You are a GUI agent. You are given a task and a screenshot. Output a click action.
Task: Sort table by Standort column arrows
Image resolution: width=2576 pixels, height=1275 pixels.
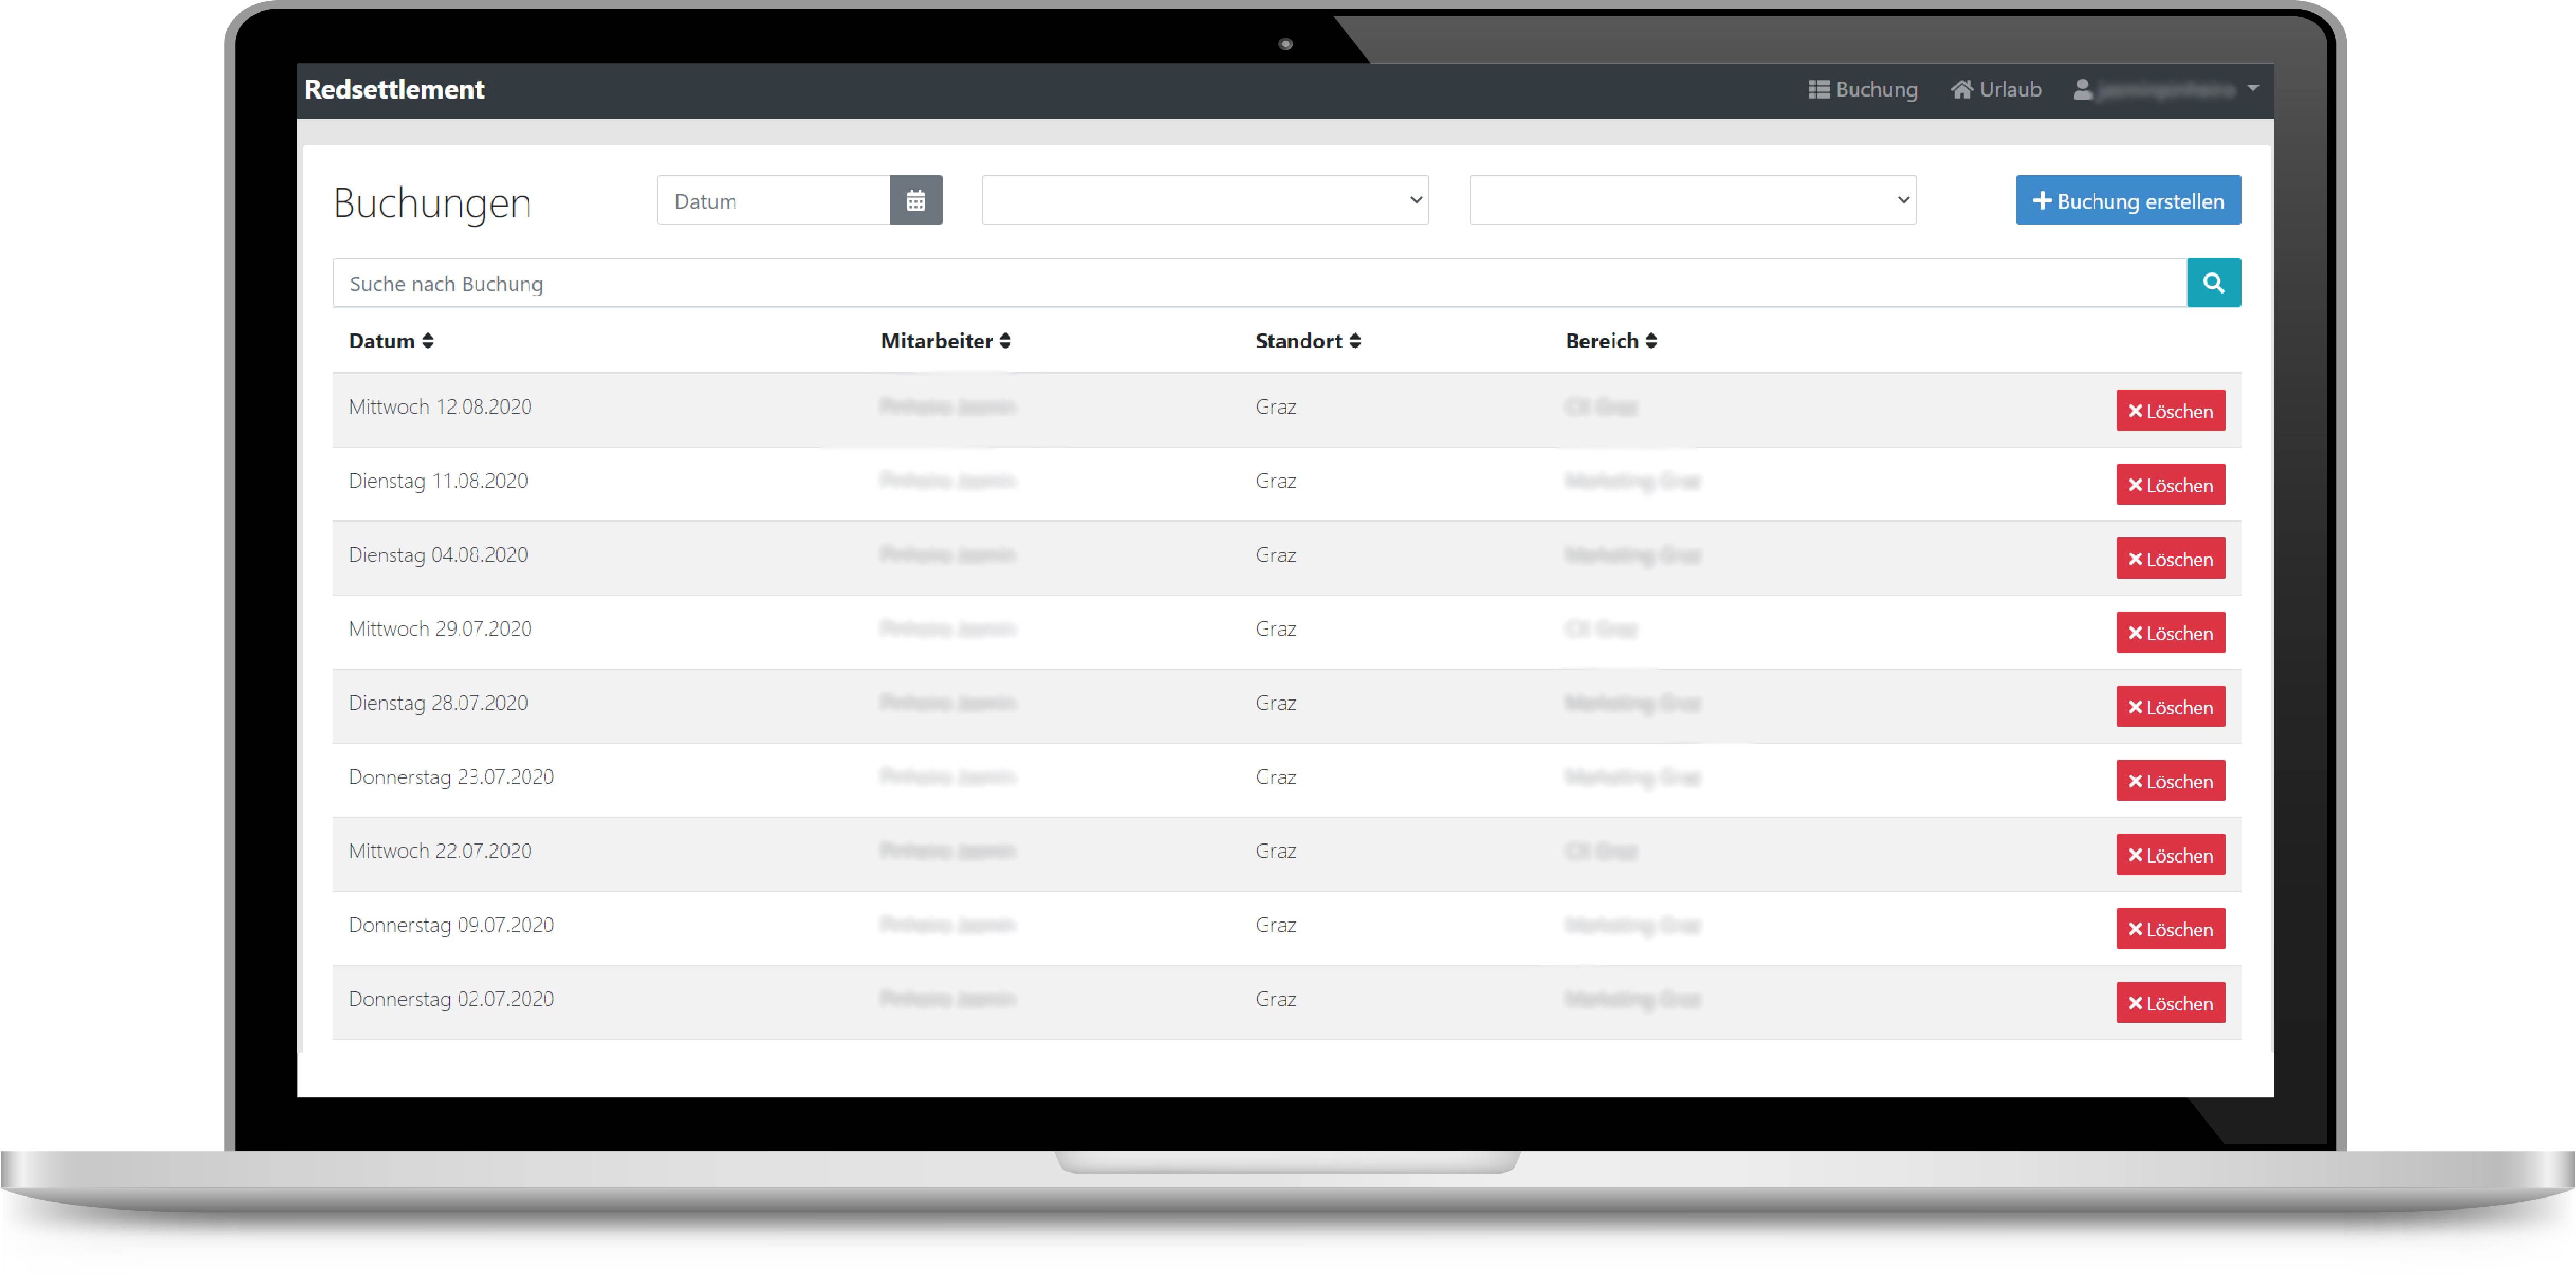pos(1354,341)
